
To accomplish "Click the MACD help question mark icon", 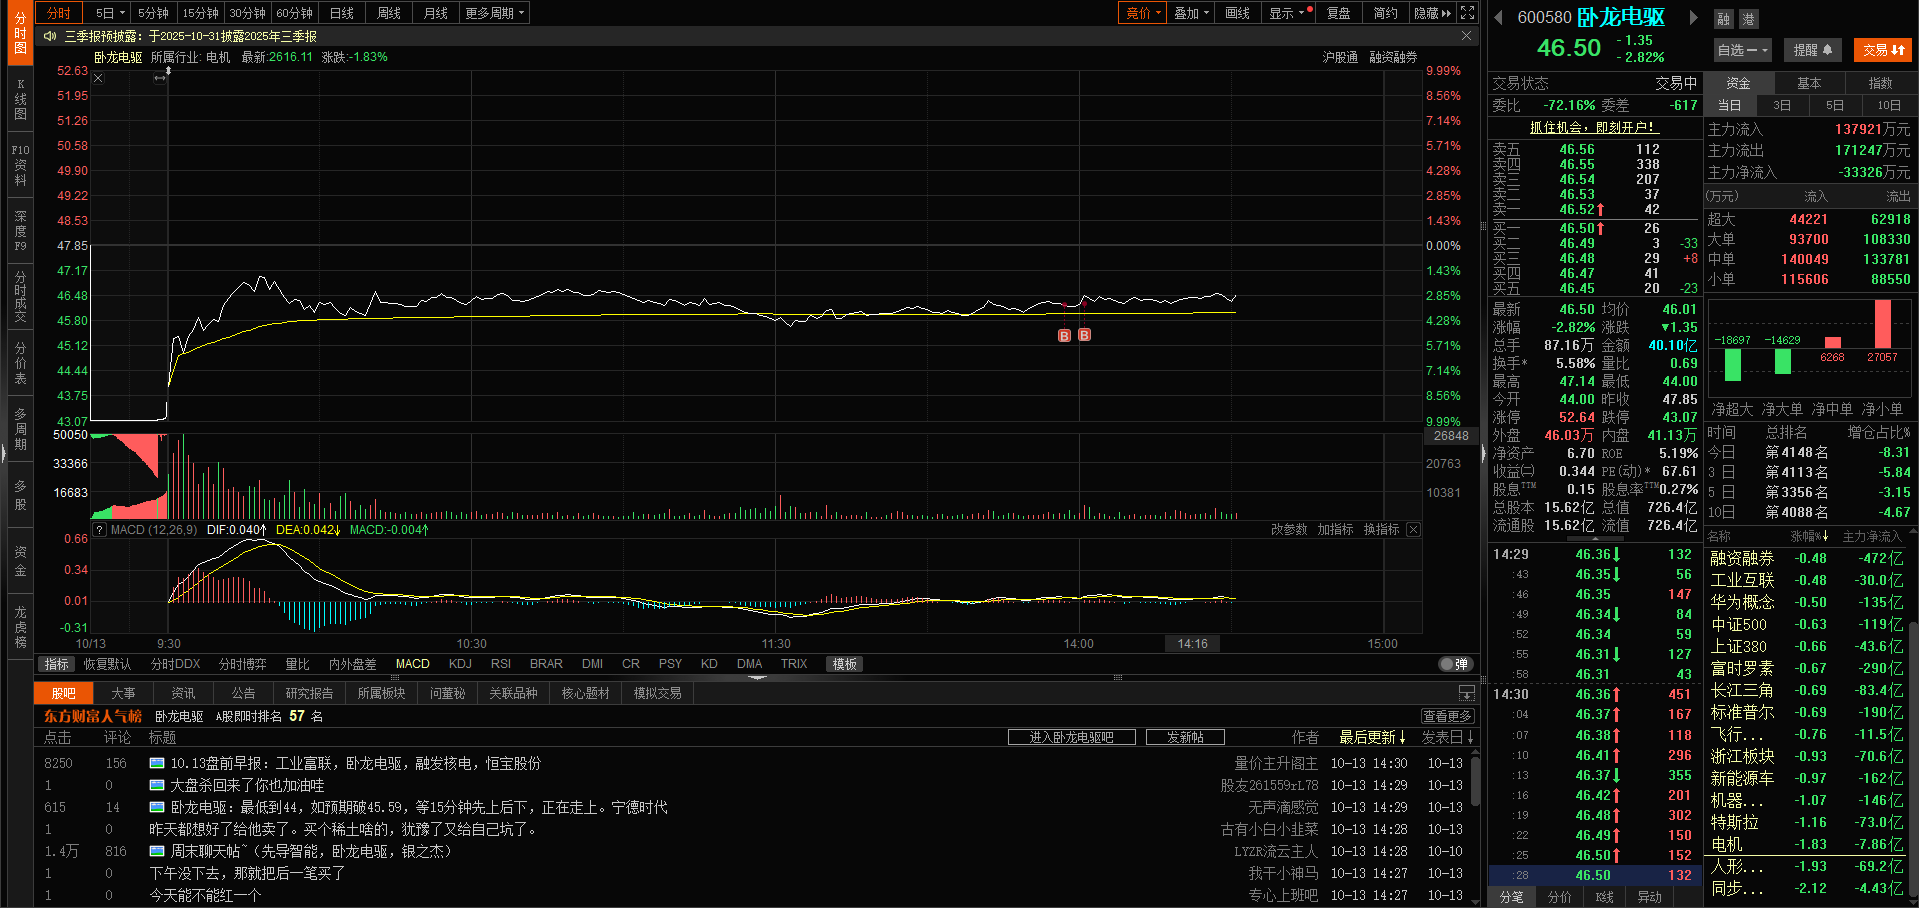I will click(x=99, y=530).
